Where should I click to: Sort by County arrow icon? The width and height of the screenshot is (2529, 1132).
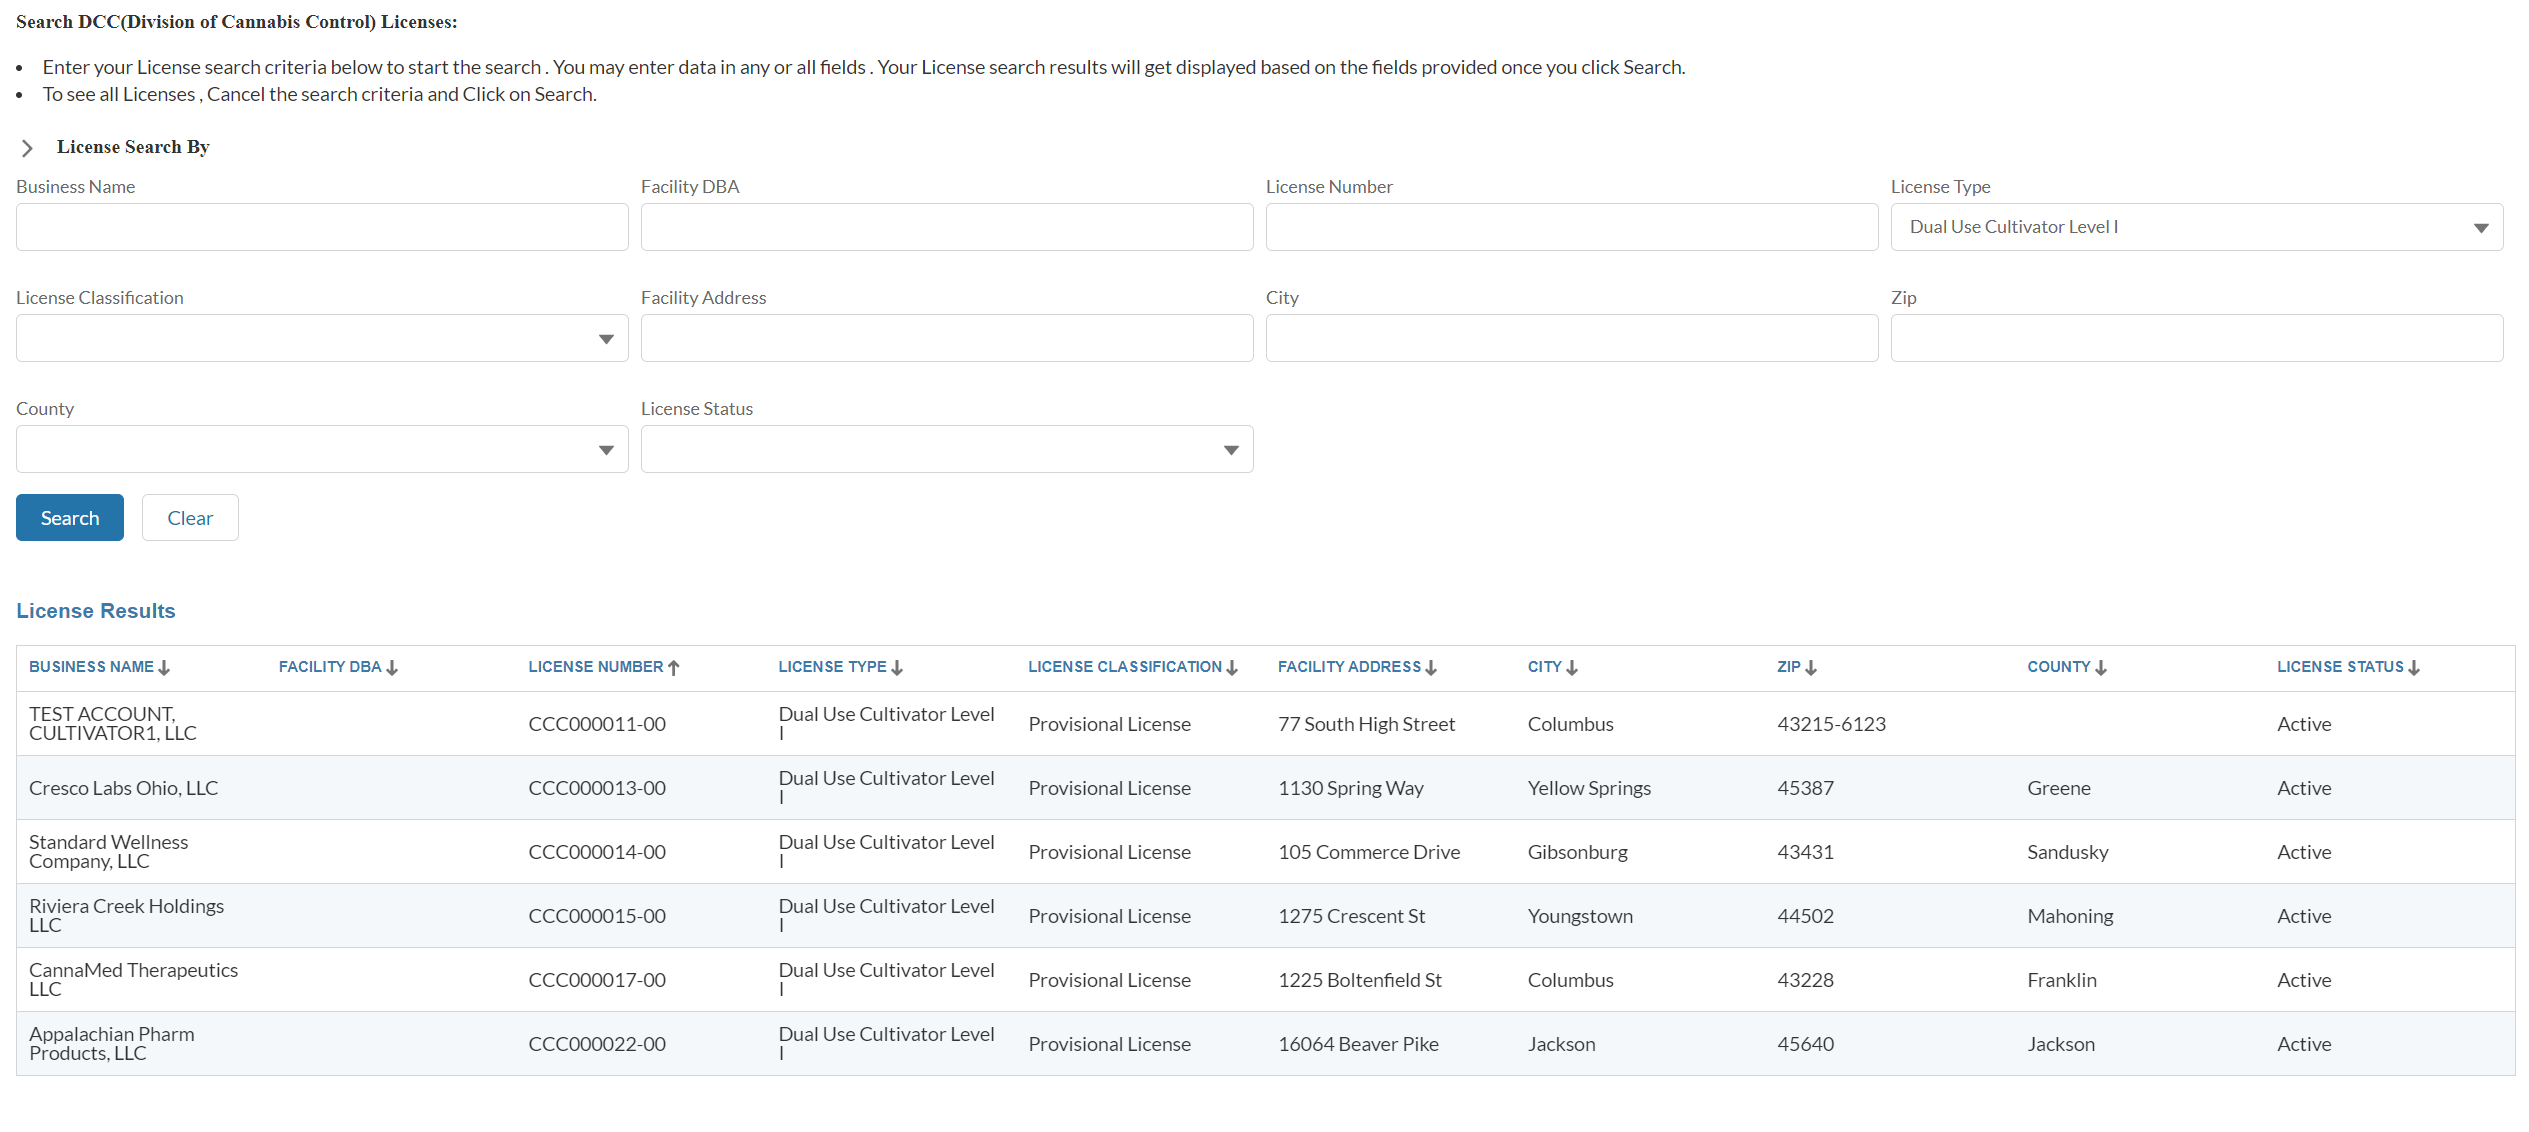[2101, 668]
